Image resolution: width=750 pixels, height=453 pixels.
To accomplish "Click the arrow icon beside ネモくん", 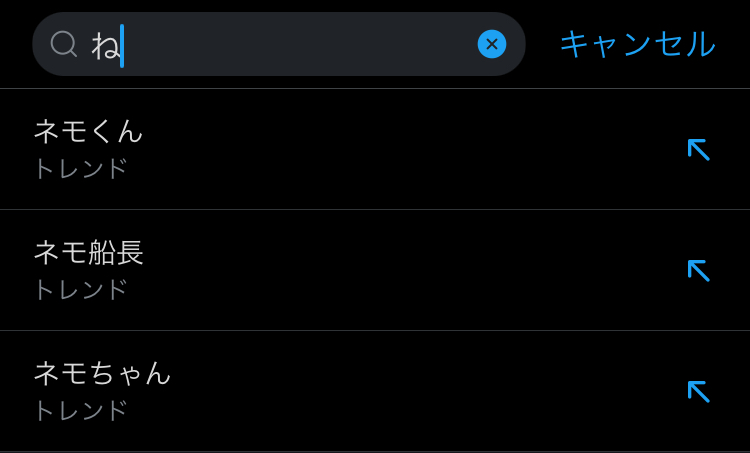I will 698,149.
